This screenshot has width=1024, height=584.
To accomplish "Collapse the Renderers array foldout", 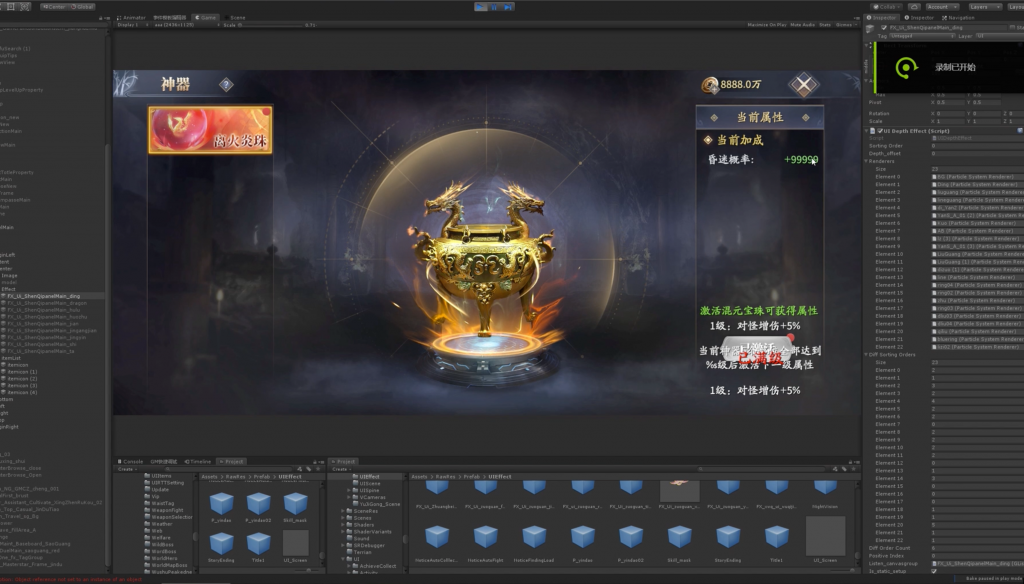I will tap(867, 161).
